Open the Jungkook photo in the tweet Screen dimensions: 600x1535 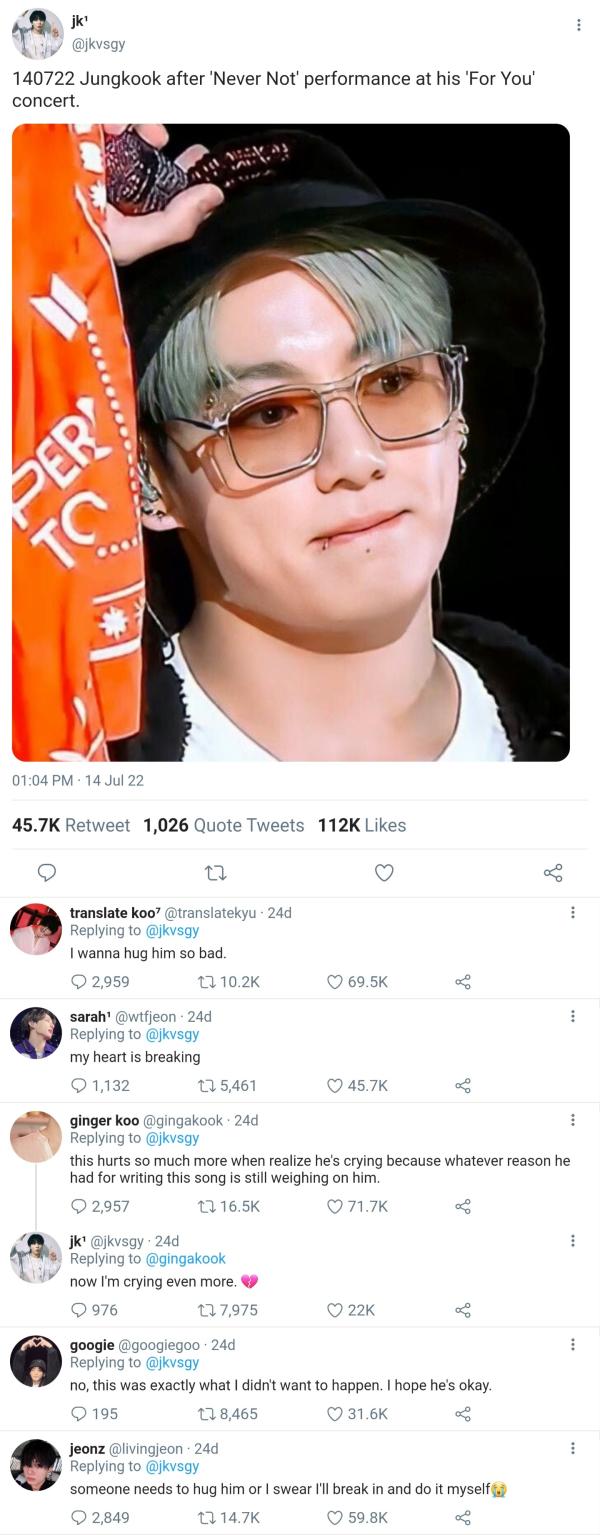[x=291, y=442]
